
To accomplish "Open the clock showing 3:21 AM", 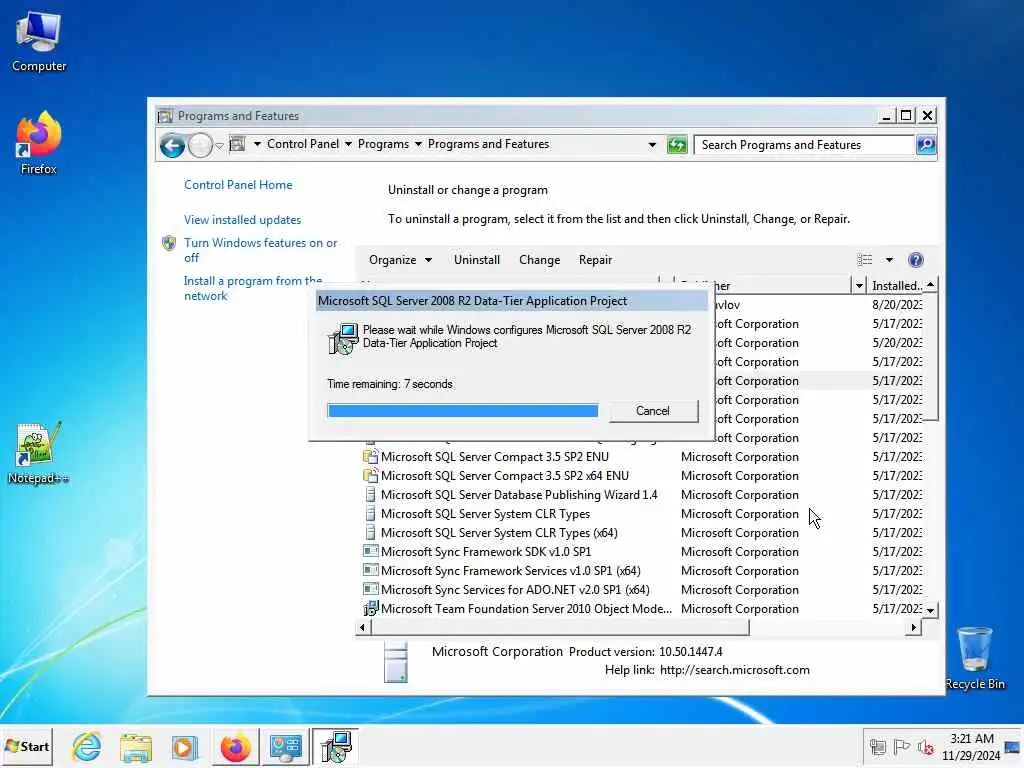I will pos(971,746).
